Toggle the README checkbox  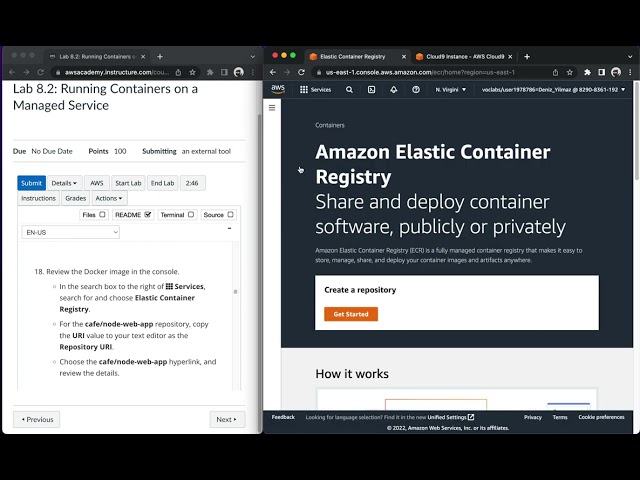[148, 214]
